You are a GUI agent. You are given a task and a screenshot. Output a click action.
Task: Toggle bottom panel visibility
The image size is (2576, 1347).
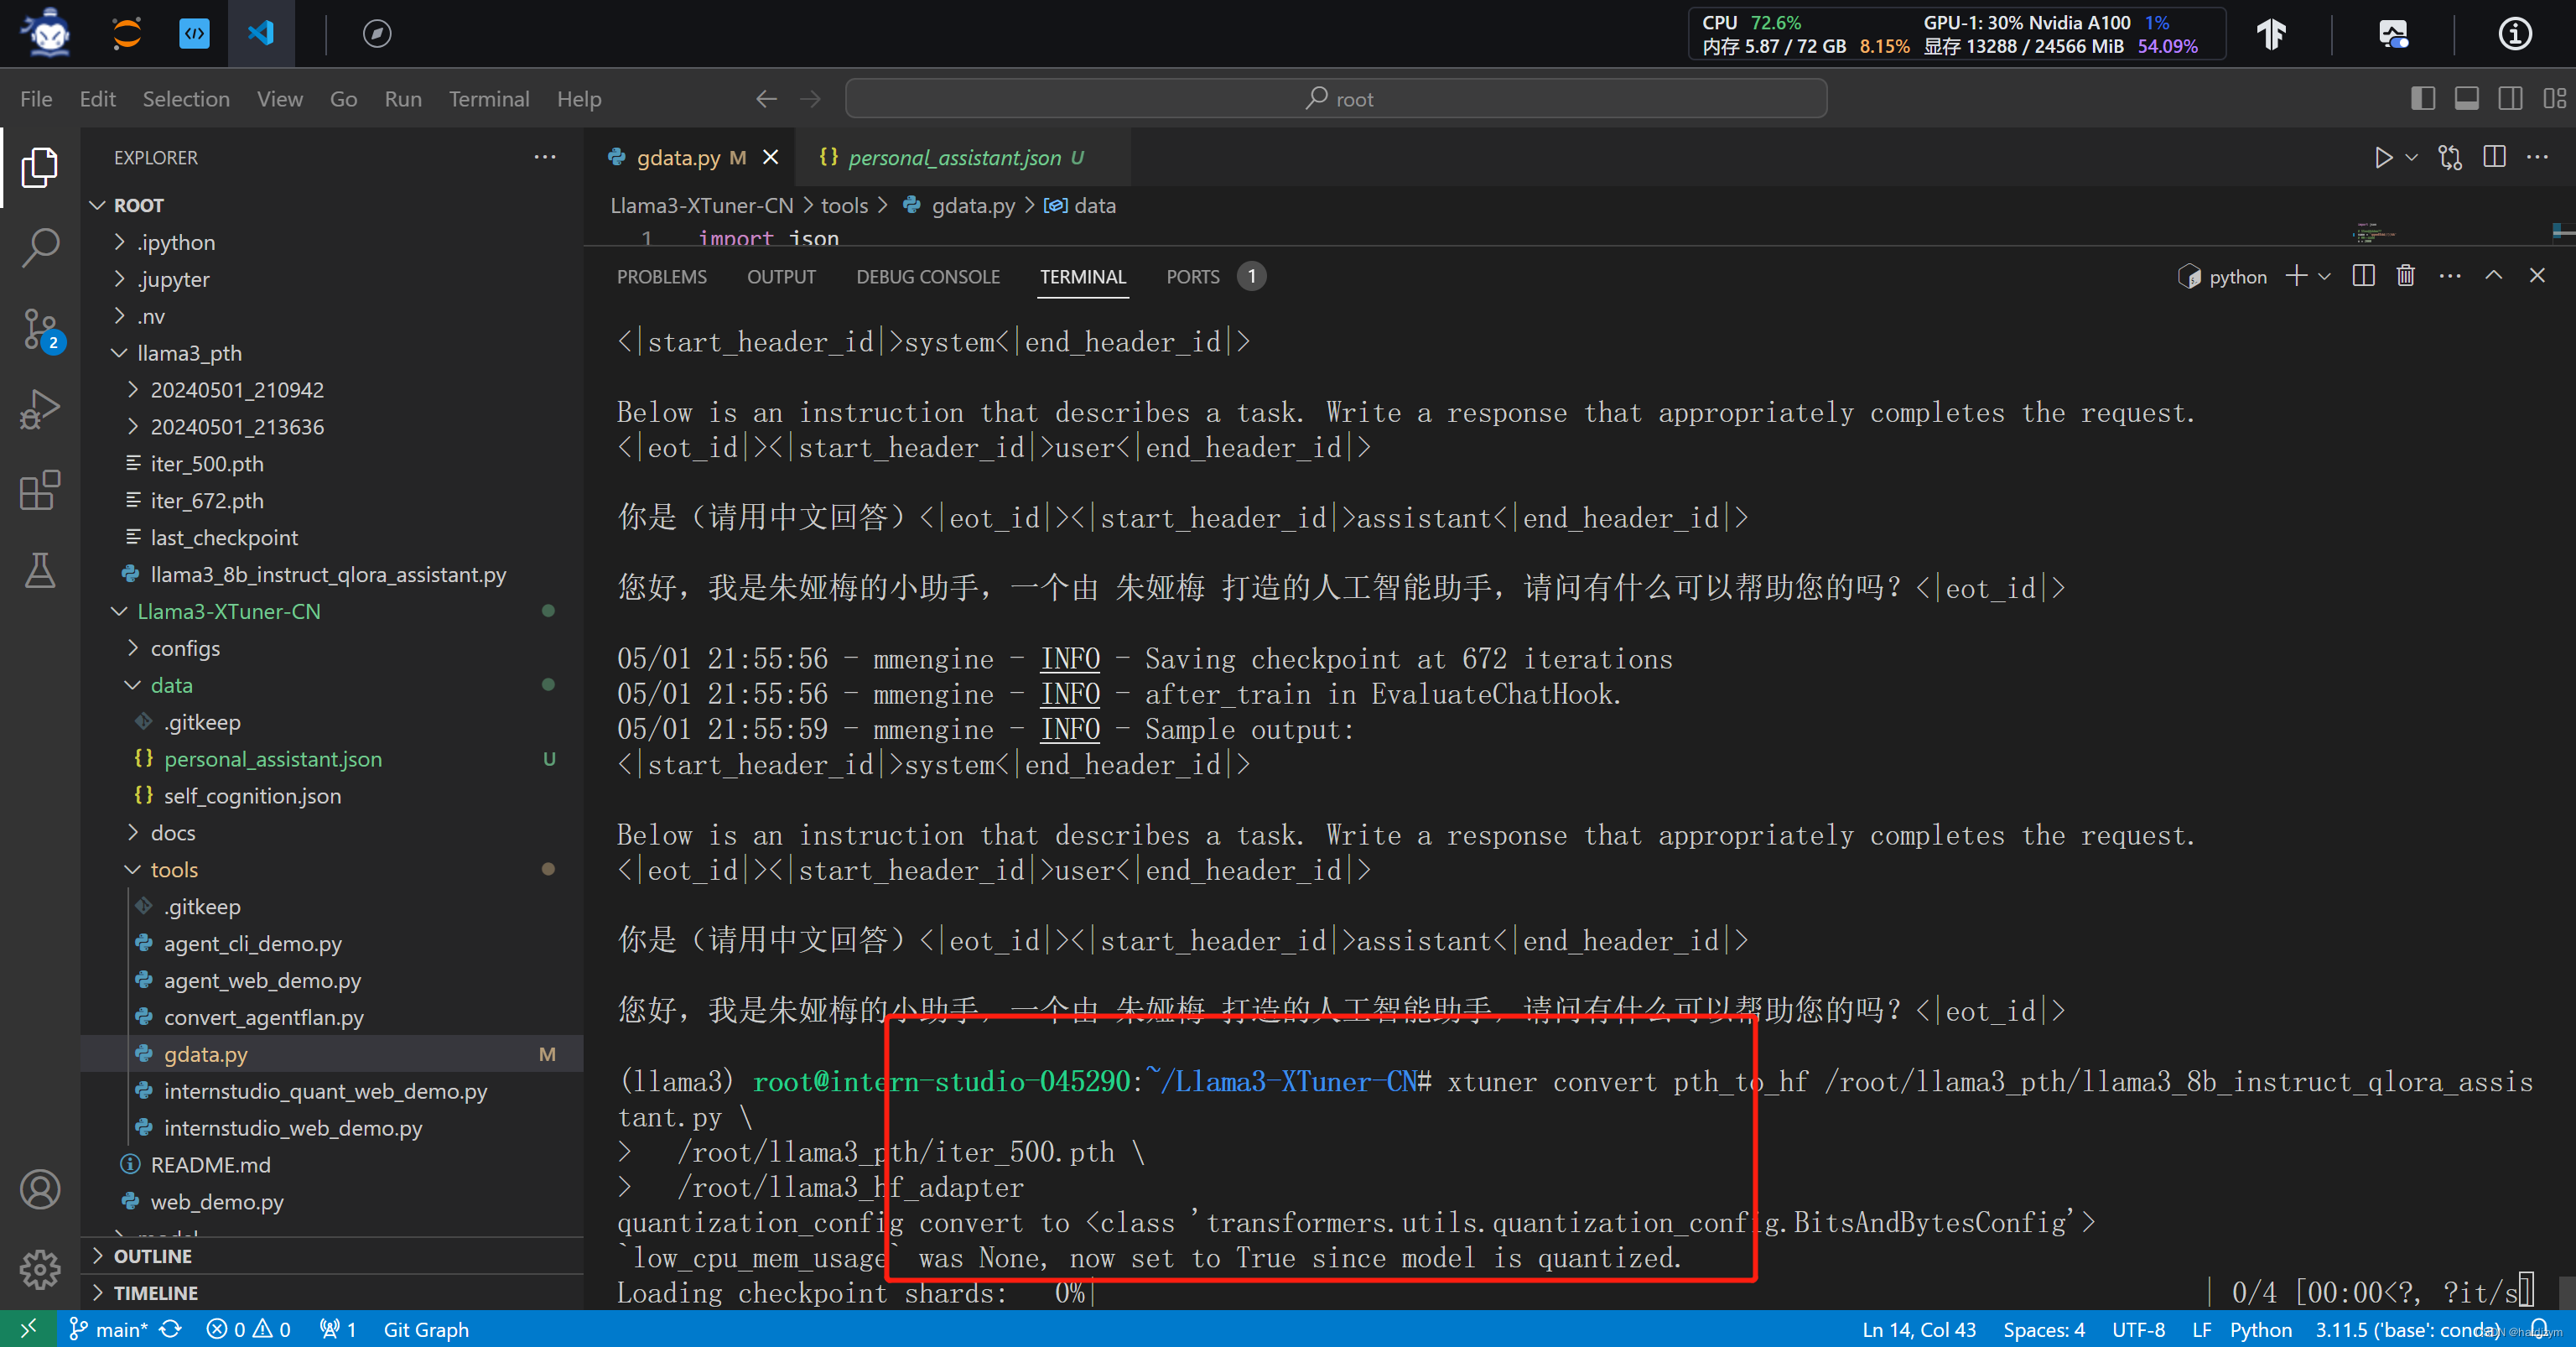tap(2467, 98)
